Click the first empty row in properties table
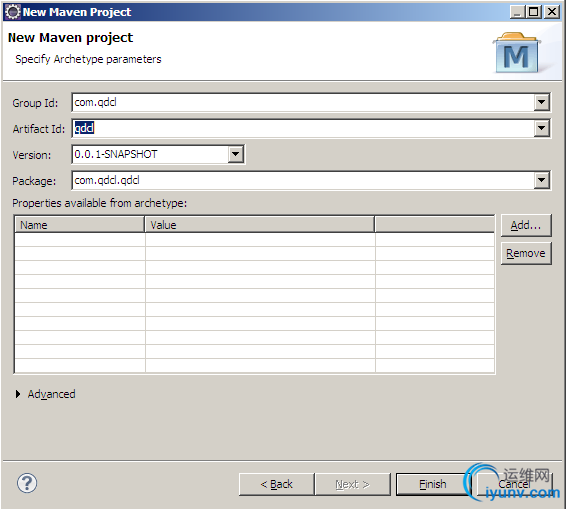Viewport: 566px width, 509px height. [254, 240]
